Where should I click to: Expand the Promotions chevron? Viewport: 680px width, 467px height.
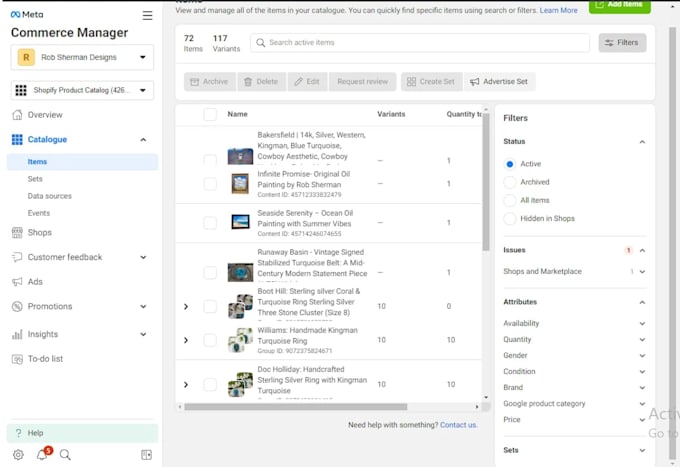143,307
